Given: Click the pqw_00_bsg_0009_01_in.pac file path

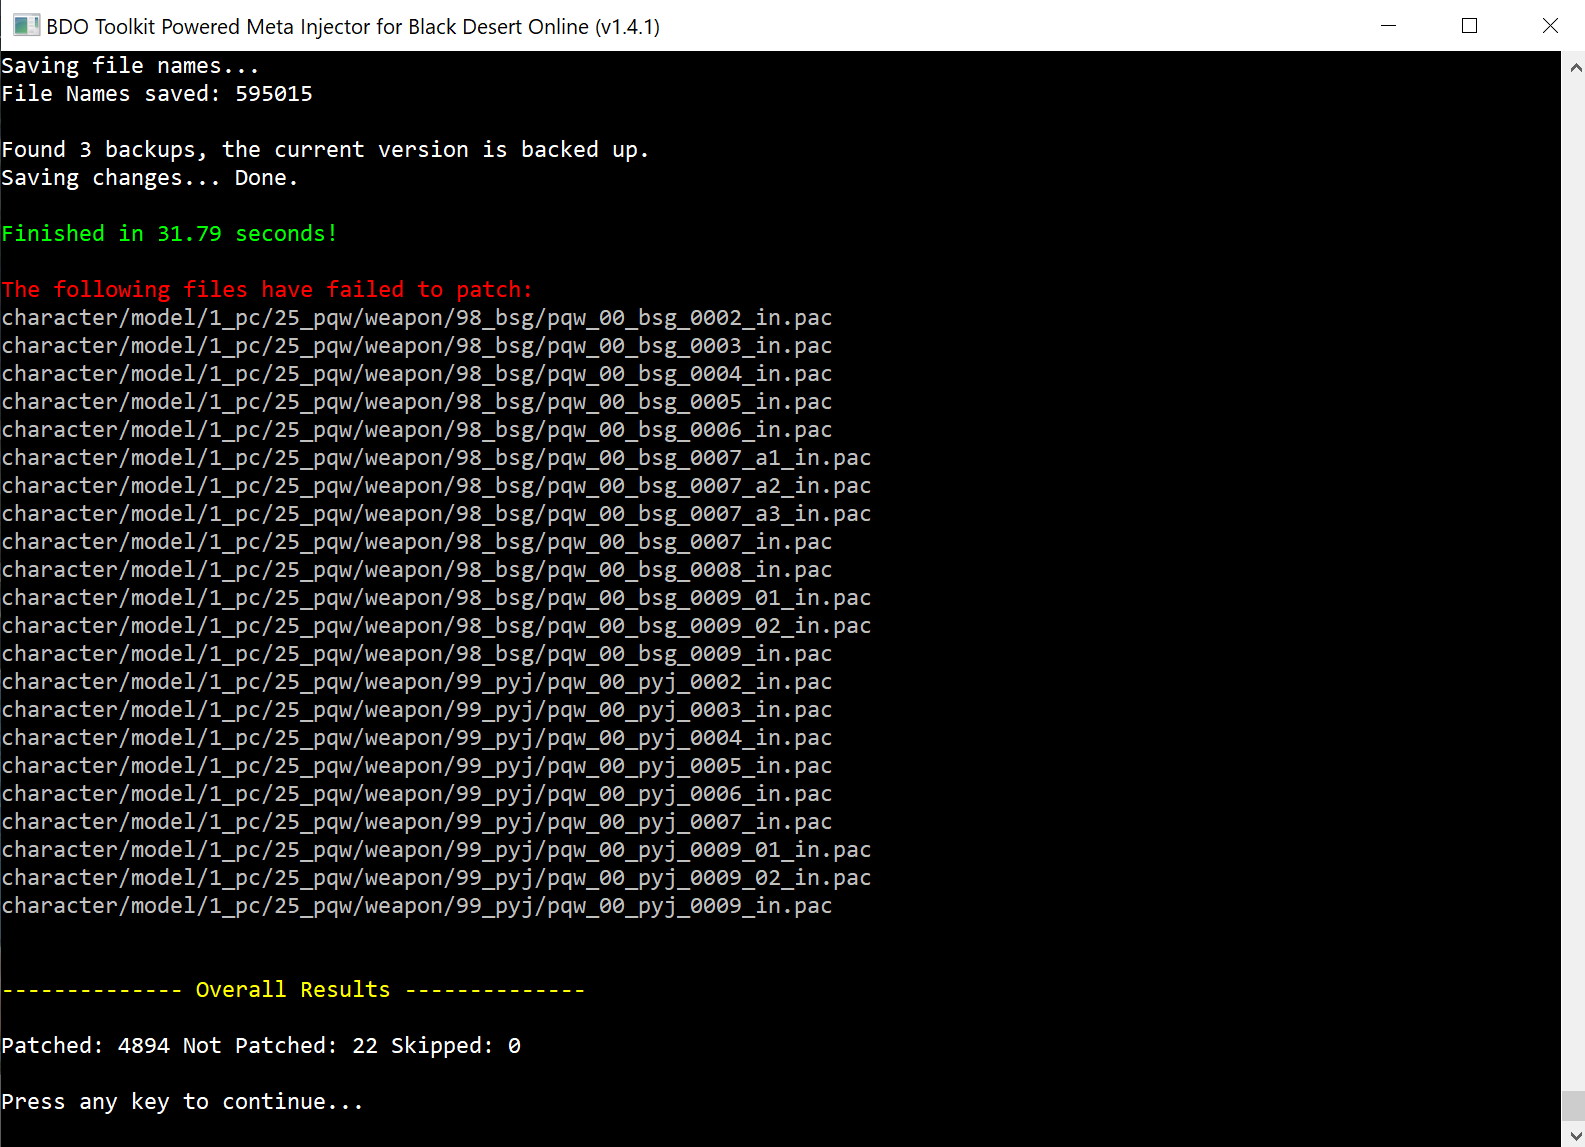Looking at the screenshot, I should 436,598.
